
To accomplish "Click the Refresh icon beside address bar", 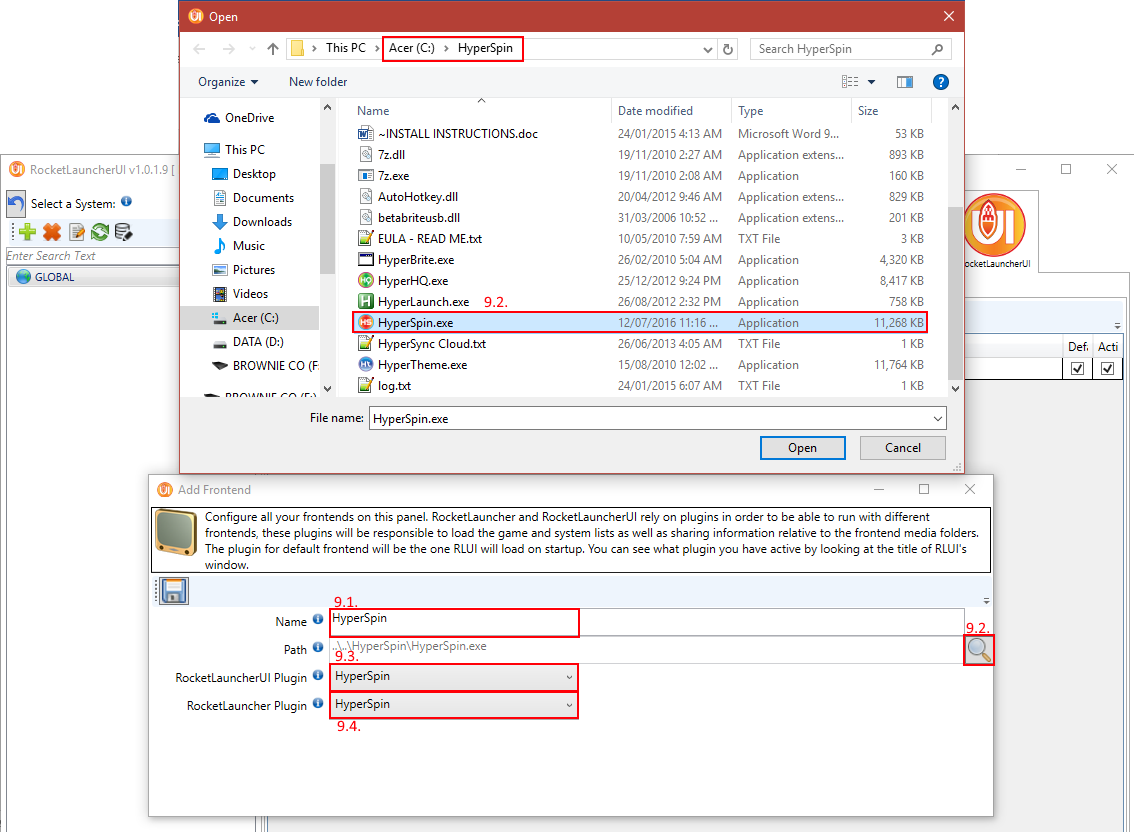I will [728, 49].
